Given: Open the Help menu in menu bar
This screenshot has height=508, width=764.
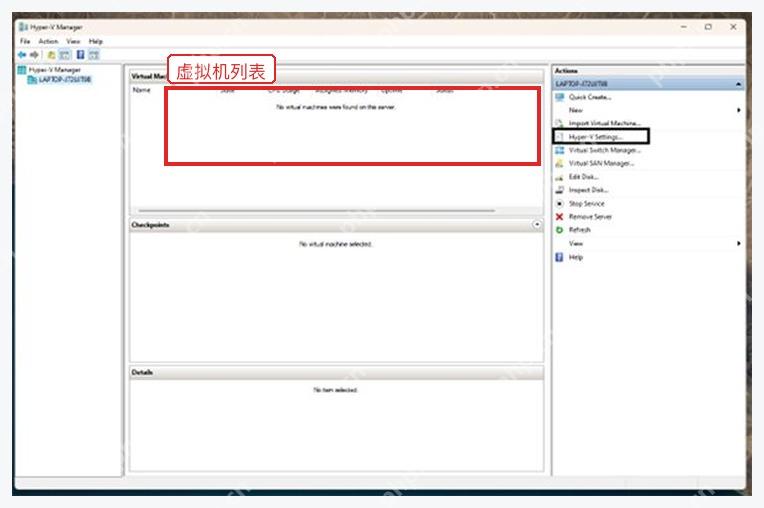Looking at the screenshot, I should click(x=96, y=41).
